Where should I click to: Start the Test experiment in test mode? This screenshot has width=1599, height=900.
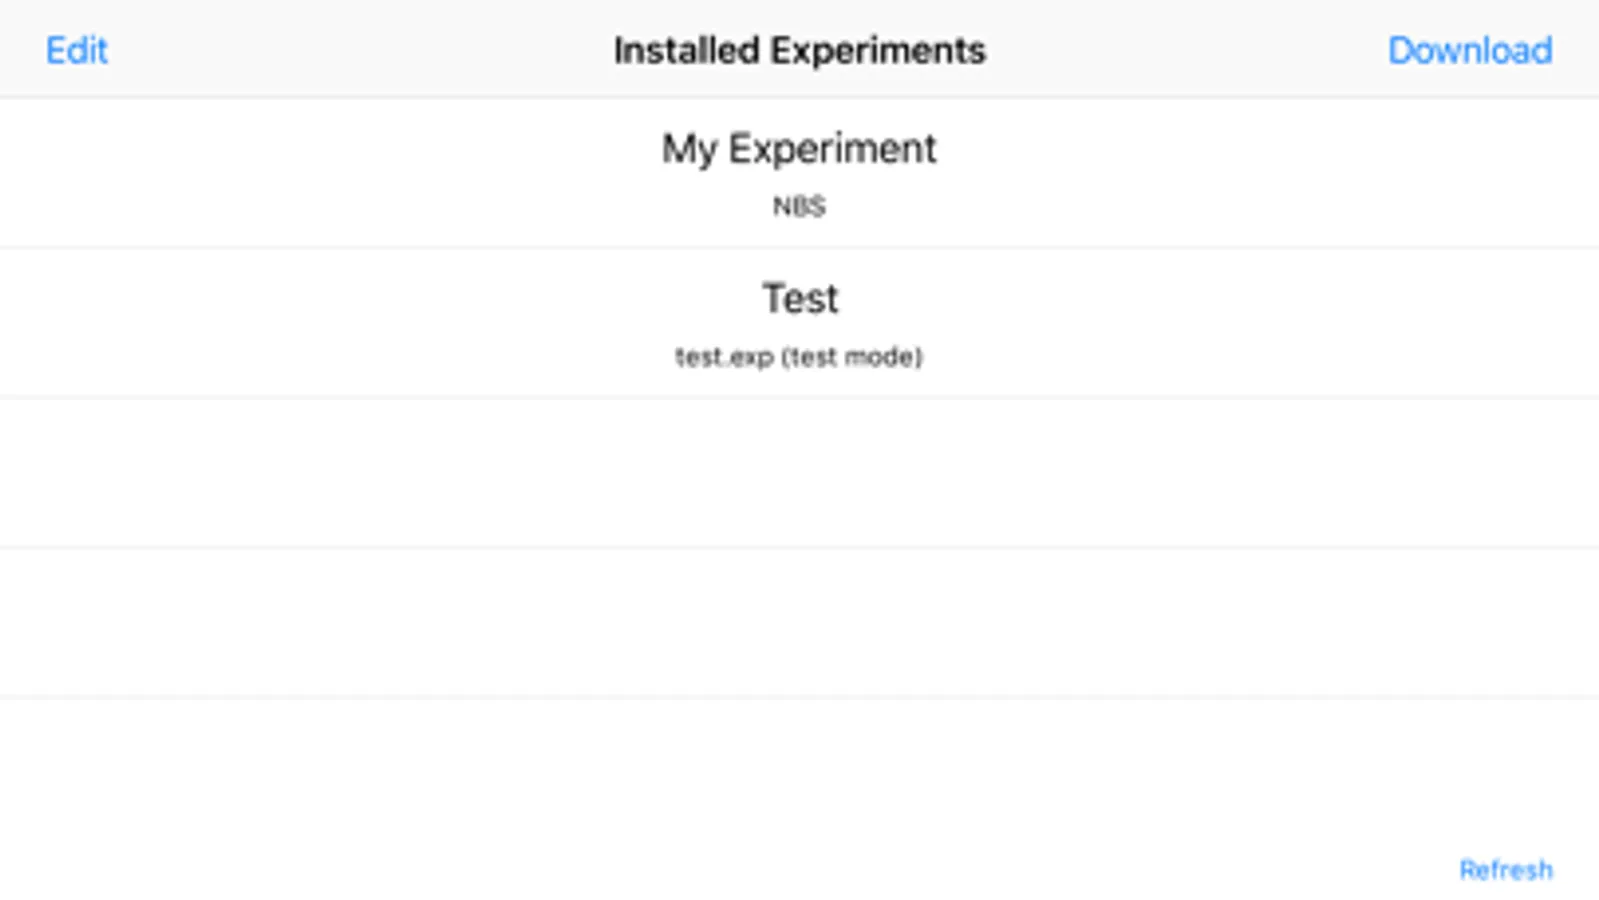[799, 322]
